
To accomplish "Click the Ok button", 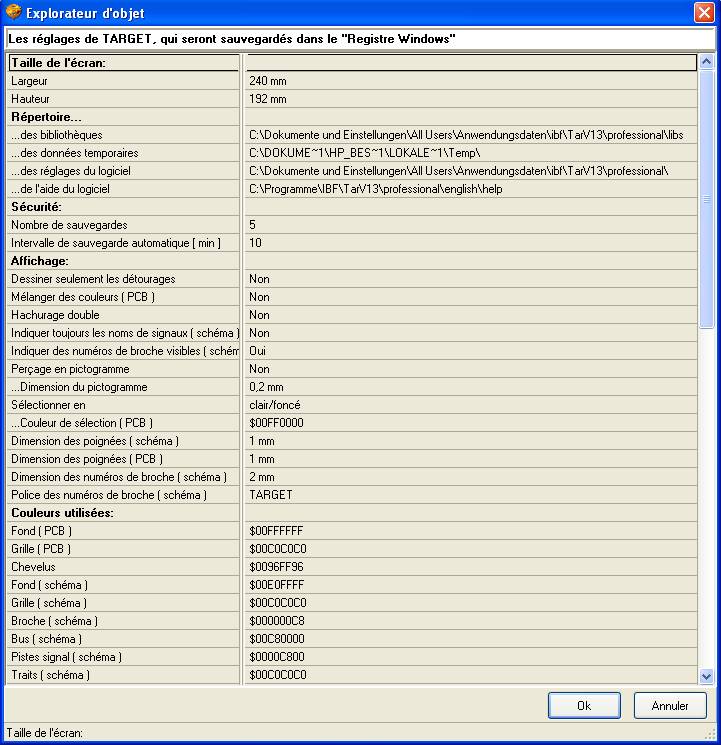I will click(x=584, y=705).
